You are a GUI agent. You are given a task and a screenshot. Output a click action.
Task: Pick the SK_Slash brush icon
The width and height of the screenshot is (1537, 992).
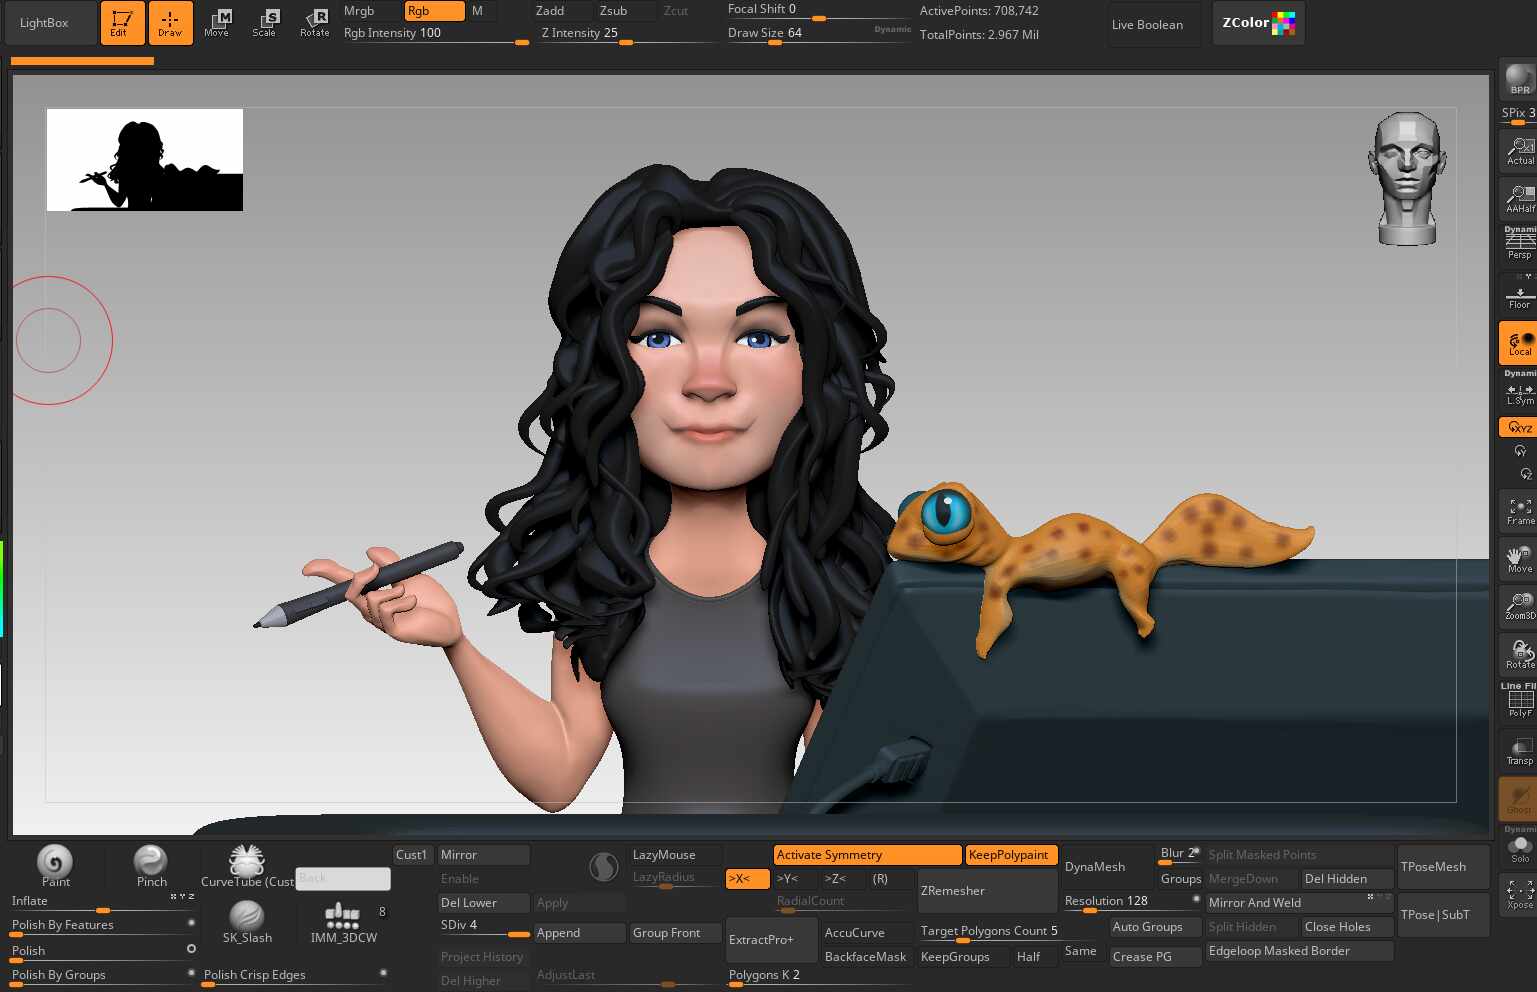[247, 921]
